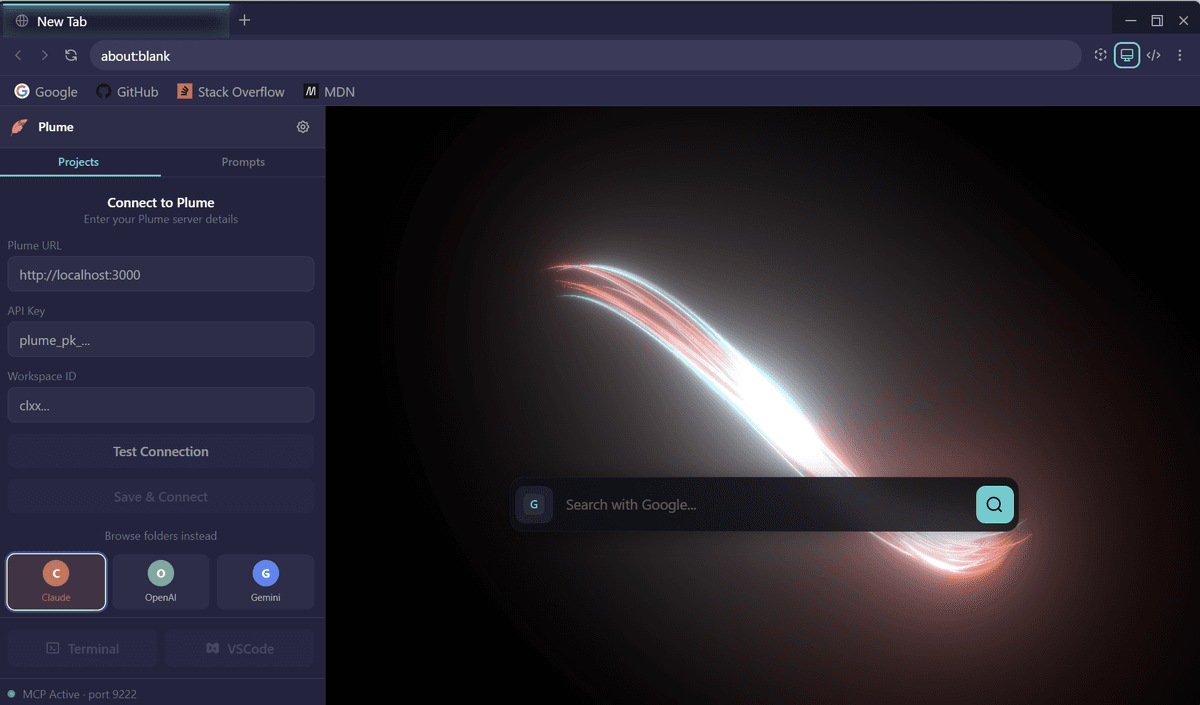Click the Test Connection button

tap(161, 452)
